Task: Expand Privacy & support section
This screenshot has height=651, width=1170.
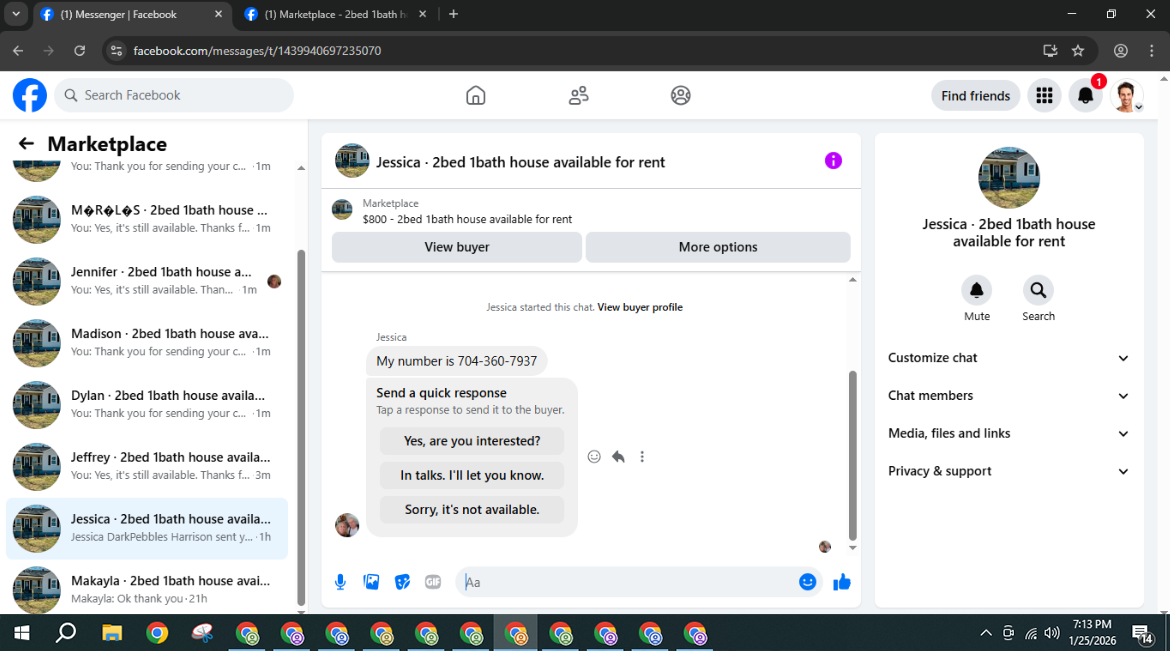Action: tap(1009, 471)
